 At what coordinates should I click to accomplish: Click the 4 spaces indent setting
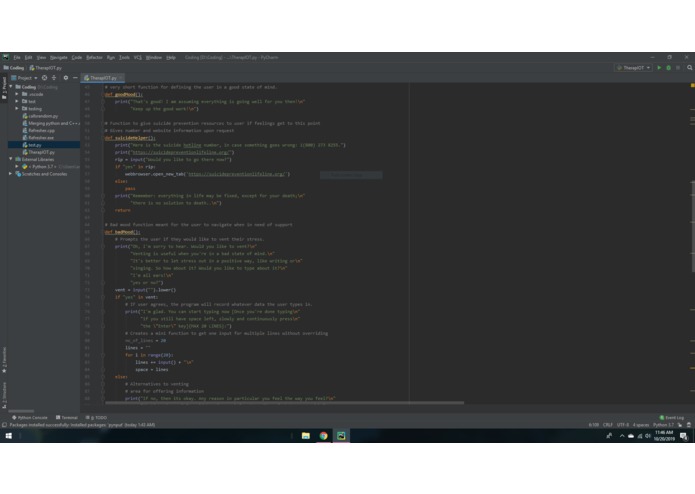(641, 425)
